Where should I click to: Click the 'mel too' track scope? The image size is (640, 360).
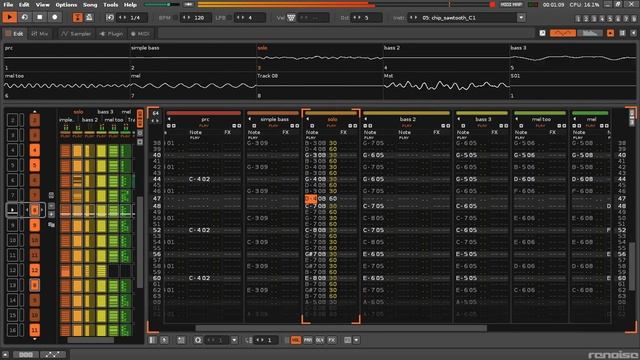67,85
